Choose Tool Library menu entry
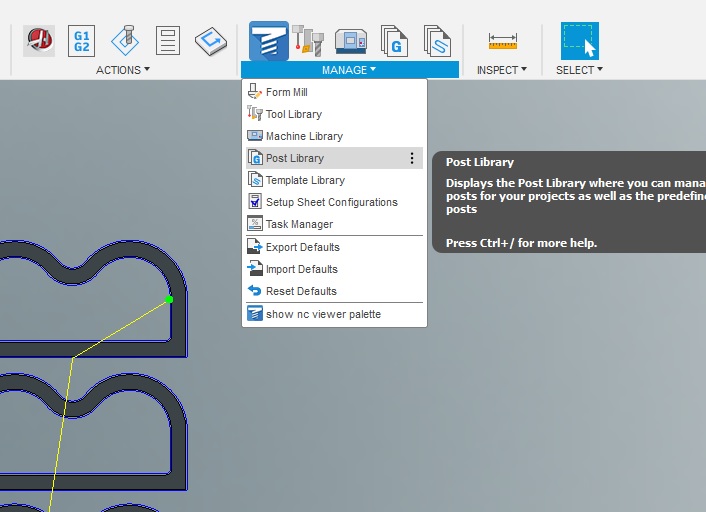The width and height of the screenshot is (706, 512). 334,114
